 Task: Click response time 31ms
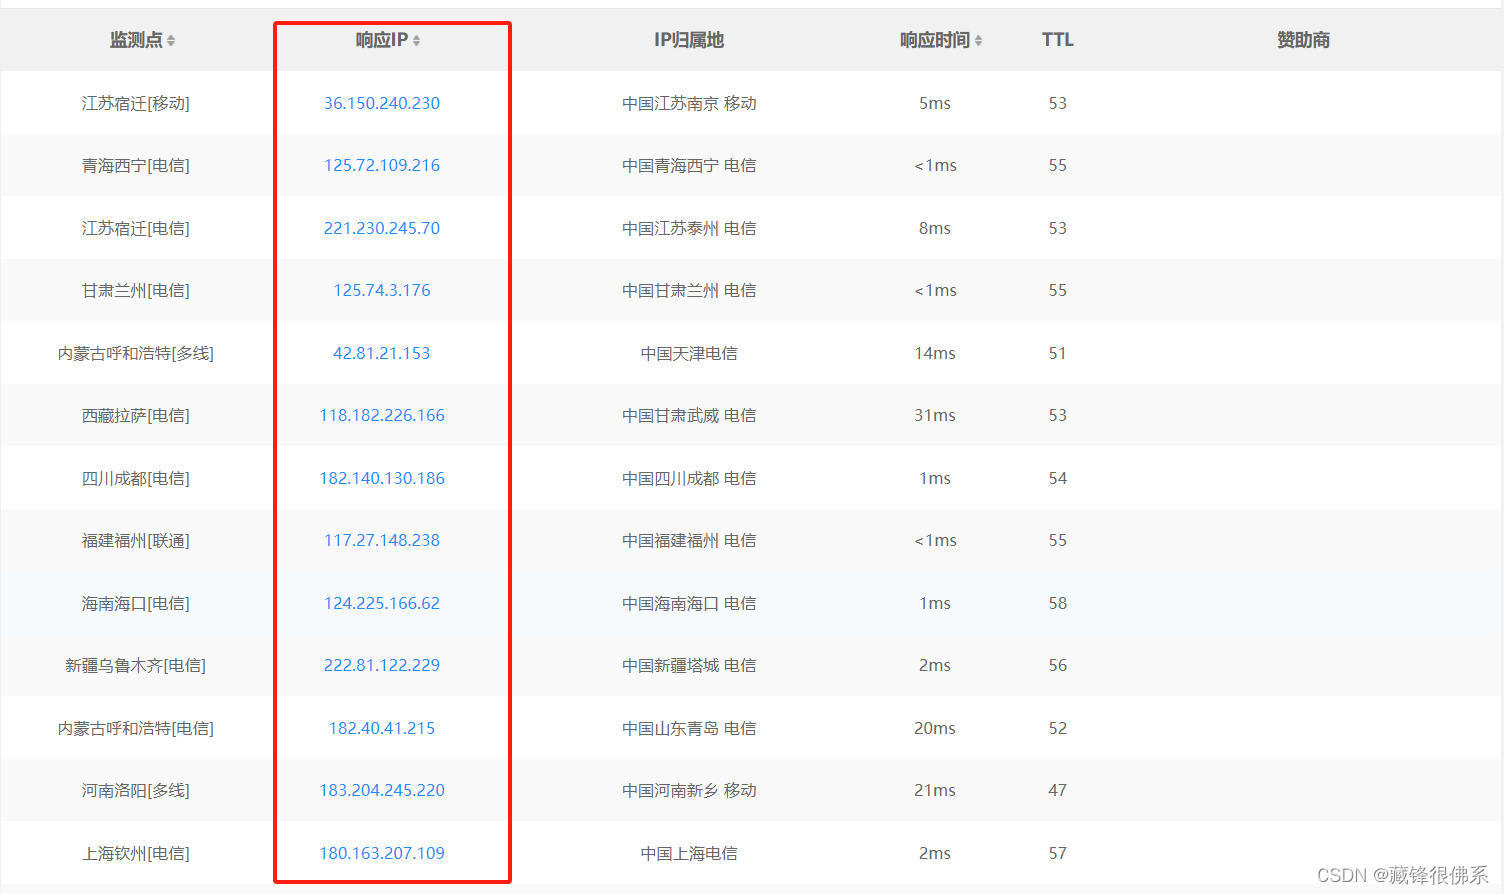935,415
